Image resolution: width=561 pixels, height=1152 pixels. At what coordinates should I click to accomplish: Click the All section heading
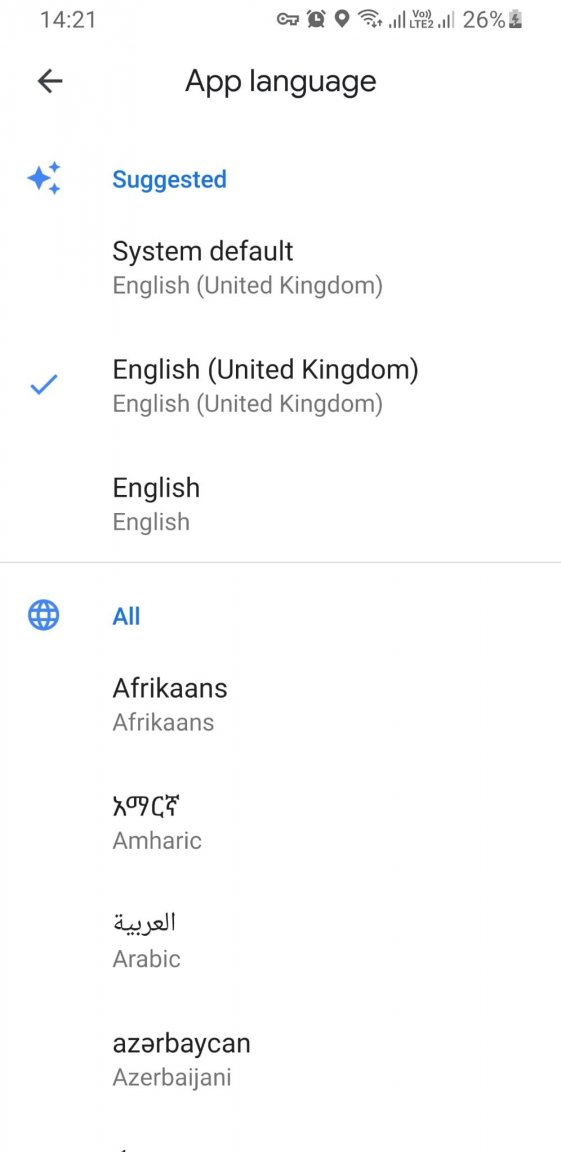[126, 616]
